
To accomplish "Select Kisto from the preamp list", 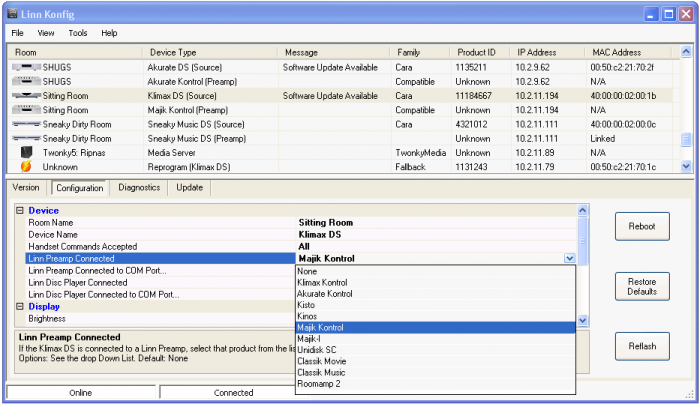I will click(435, 305).
